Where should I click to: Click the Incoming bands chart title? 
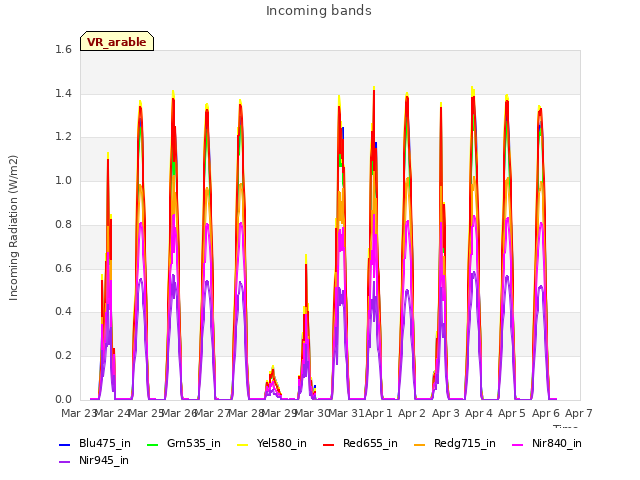(x=319, y=11)
